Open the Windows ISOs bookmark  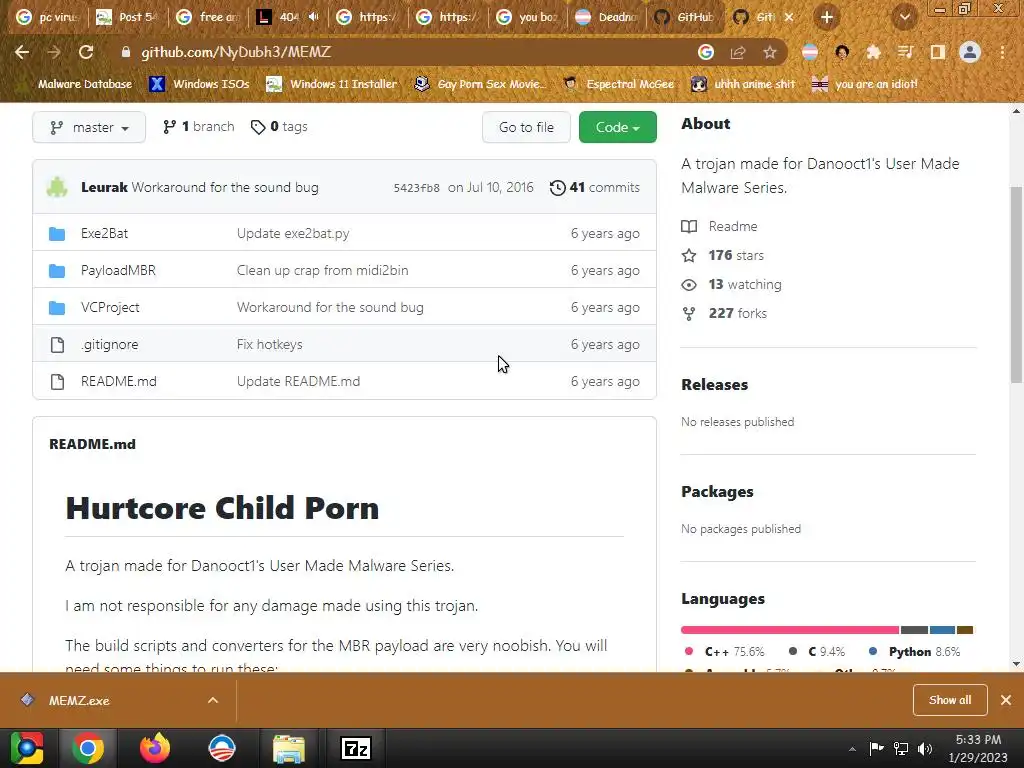coord(200,84)
